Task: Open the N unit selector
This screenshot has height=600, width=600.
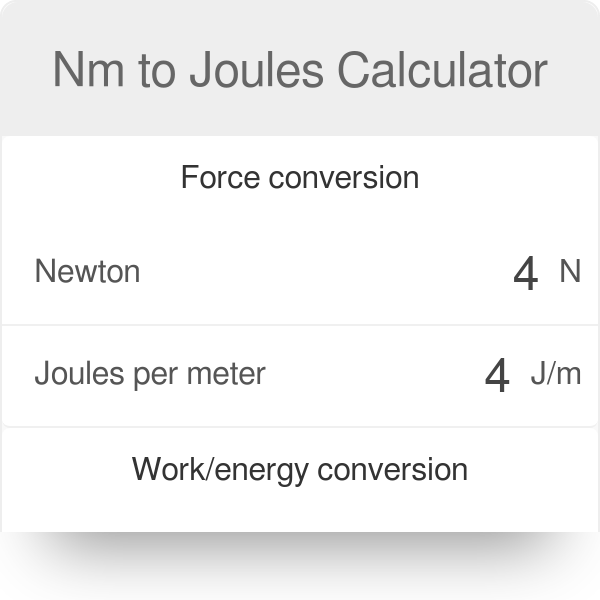Action: (x=569, y=272)
